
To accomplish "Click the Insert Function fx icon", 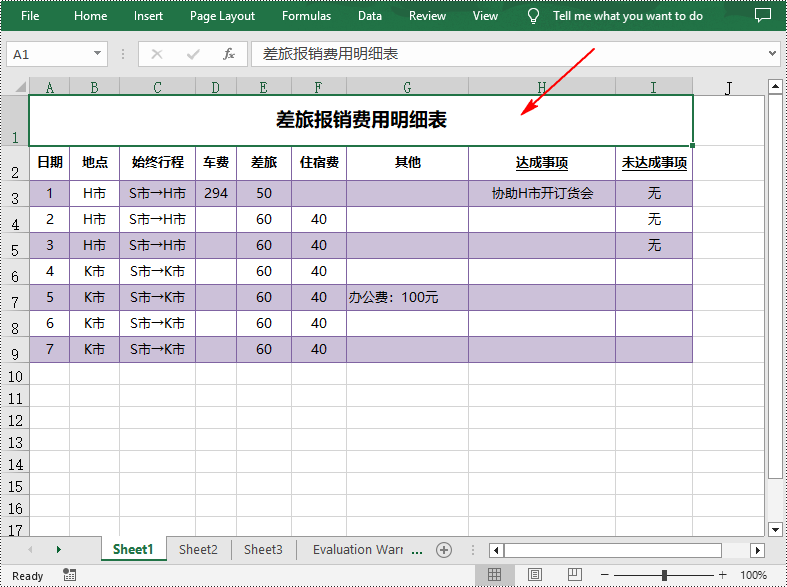I will click(x=229, y=54).
